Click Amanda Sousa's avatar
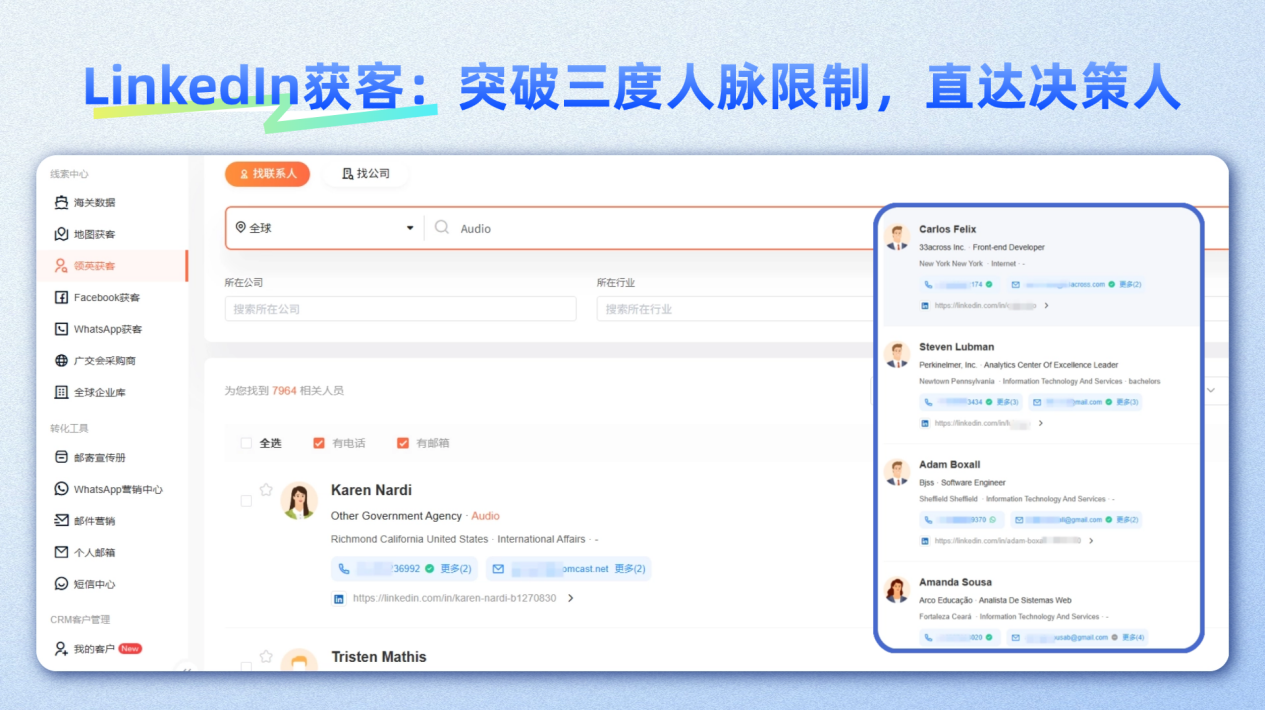This screenshot has height=710, width=1265. (x=897, y=590)
